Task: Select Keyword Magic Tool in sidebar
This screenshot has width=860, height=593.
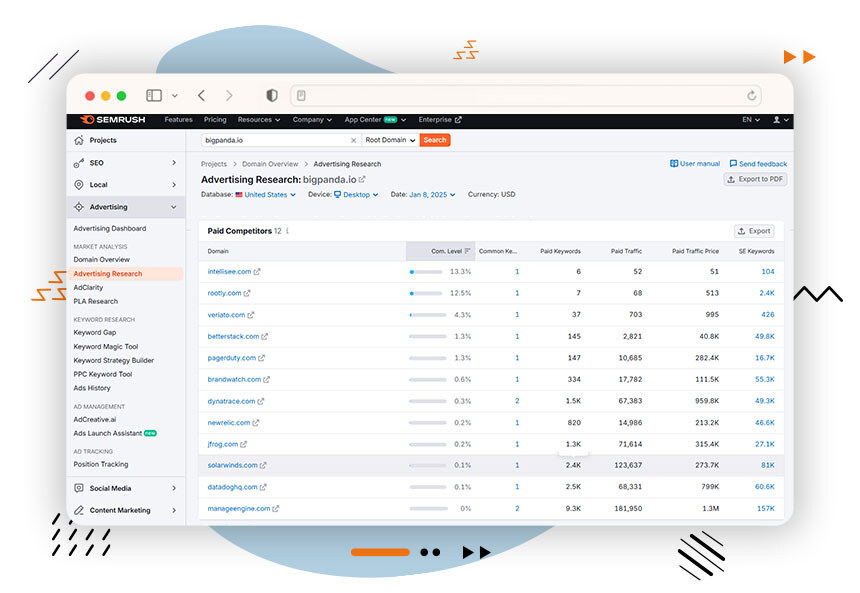Action: pyautogui.click(x=106, y=347)
